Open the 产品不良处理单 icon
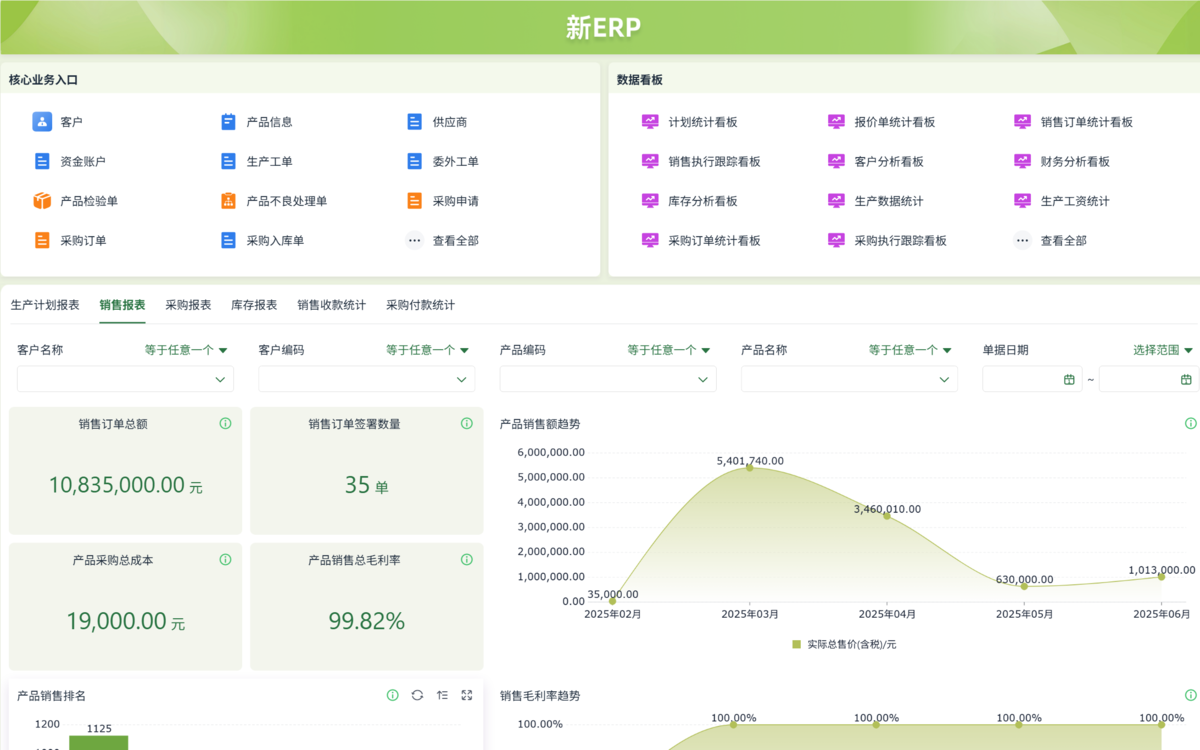Screen dimensions: 1200x750 pyautogui.click(x=228, y=201)
